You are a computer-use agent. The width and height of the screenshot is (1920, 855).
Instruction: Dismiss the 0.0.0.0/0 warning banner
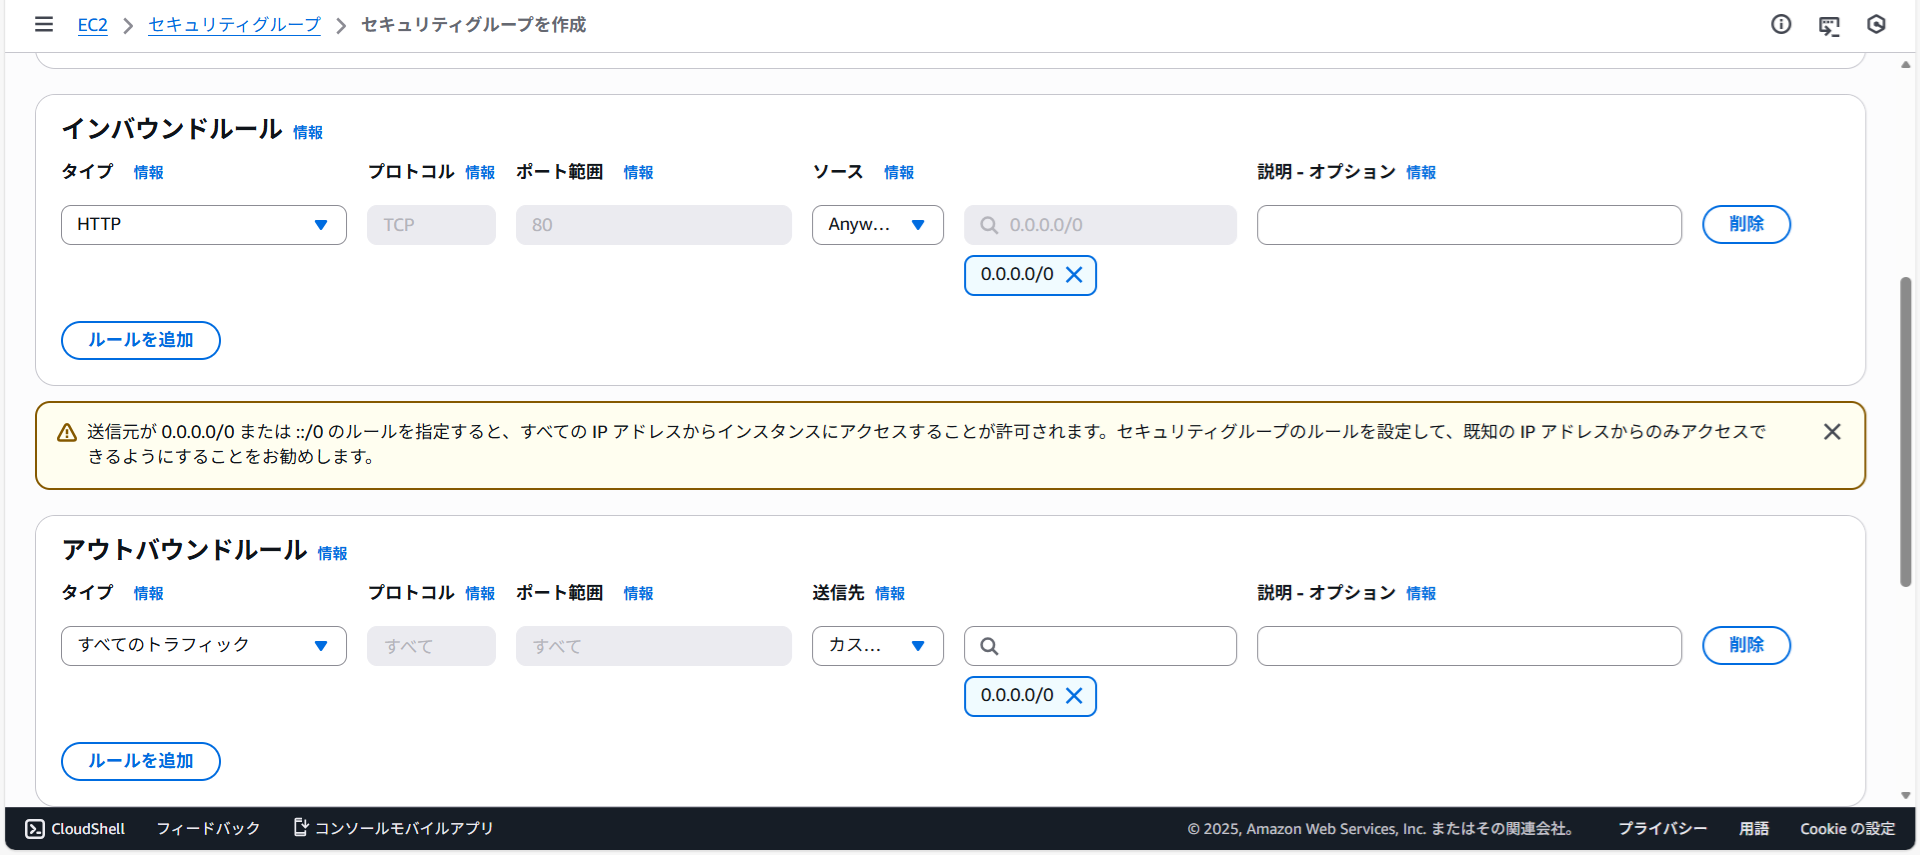coord(1832,432)
